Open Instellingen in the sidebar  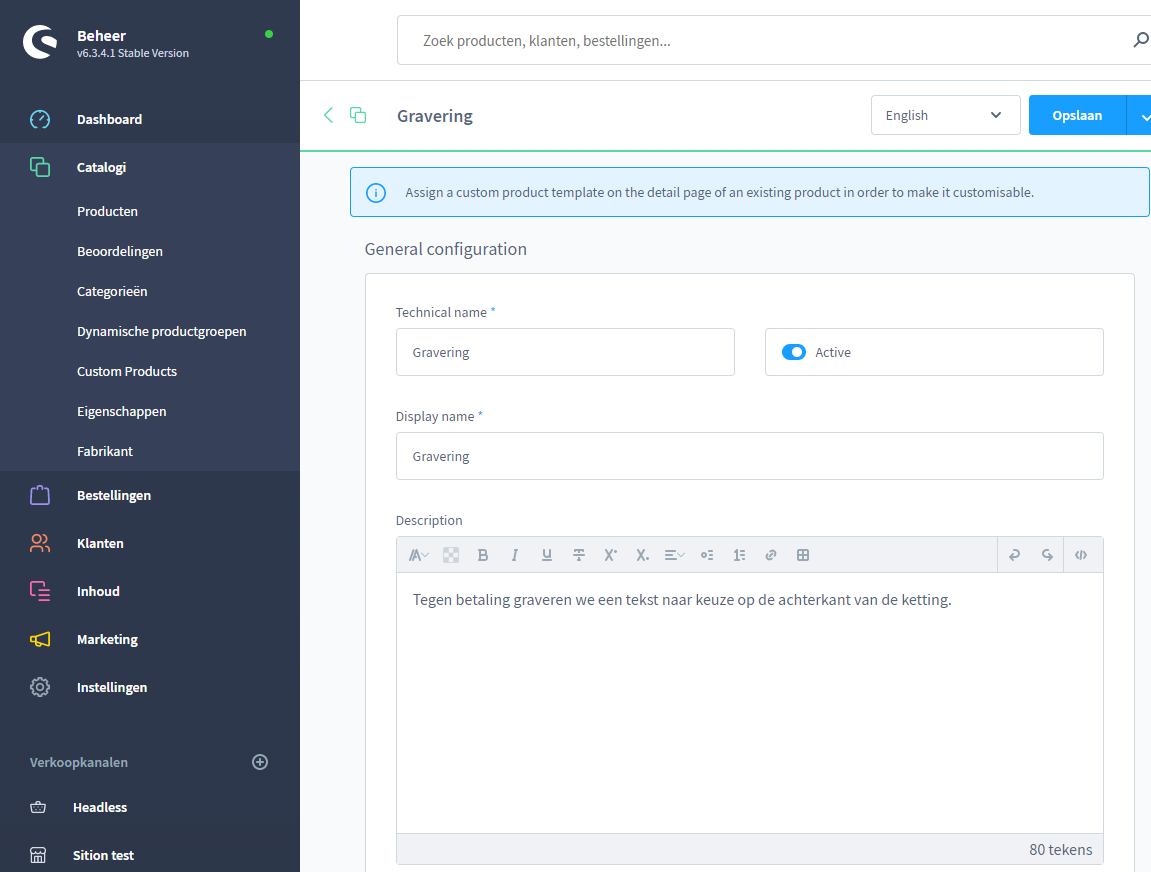[x=112, y=687]
